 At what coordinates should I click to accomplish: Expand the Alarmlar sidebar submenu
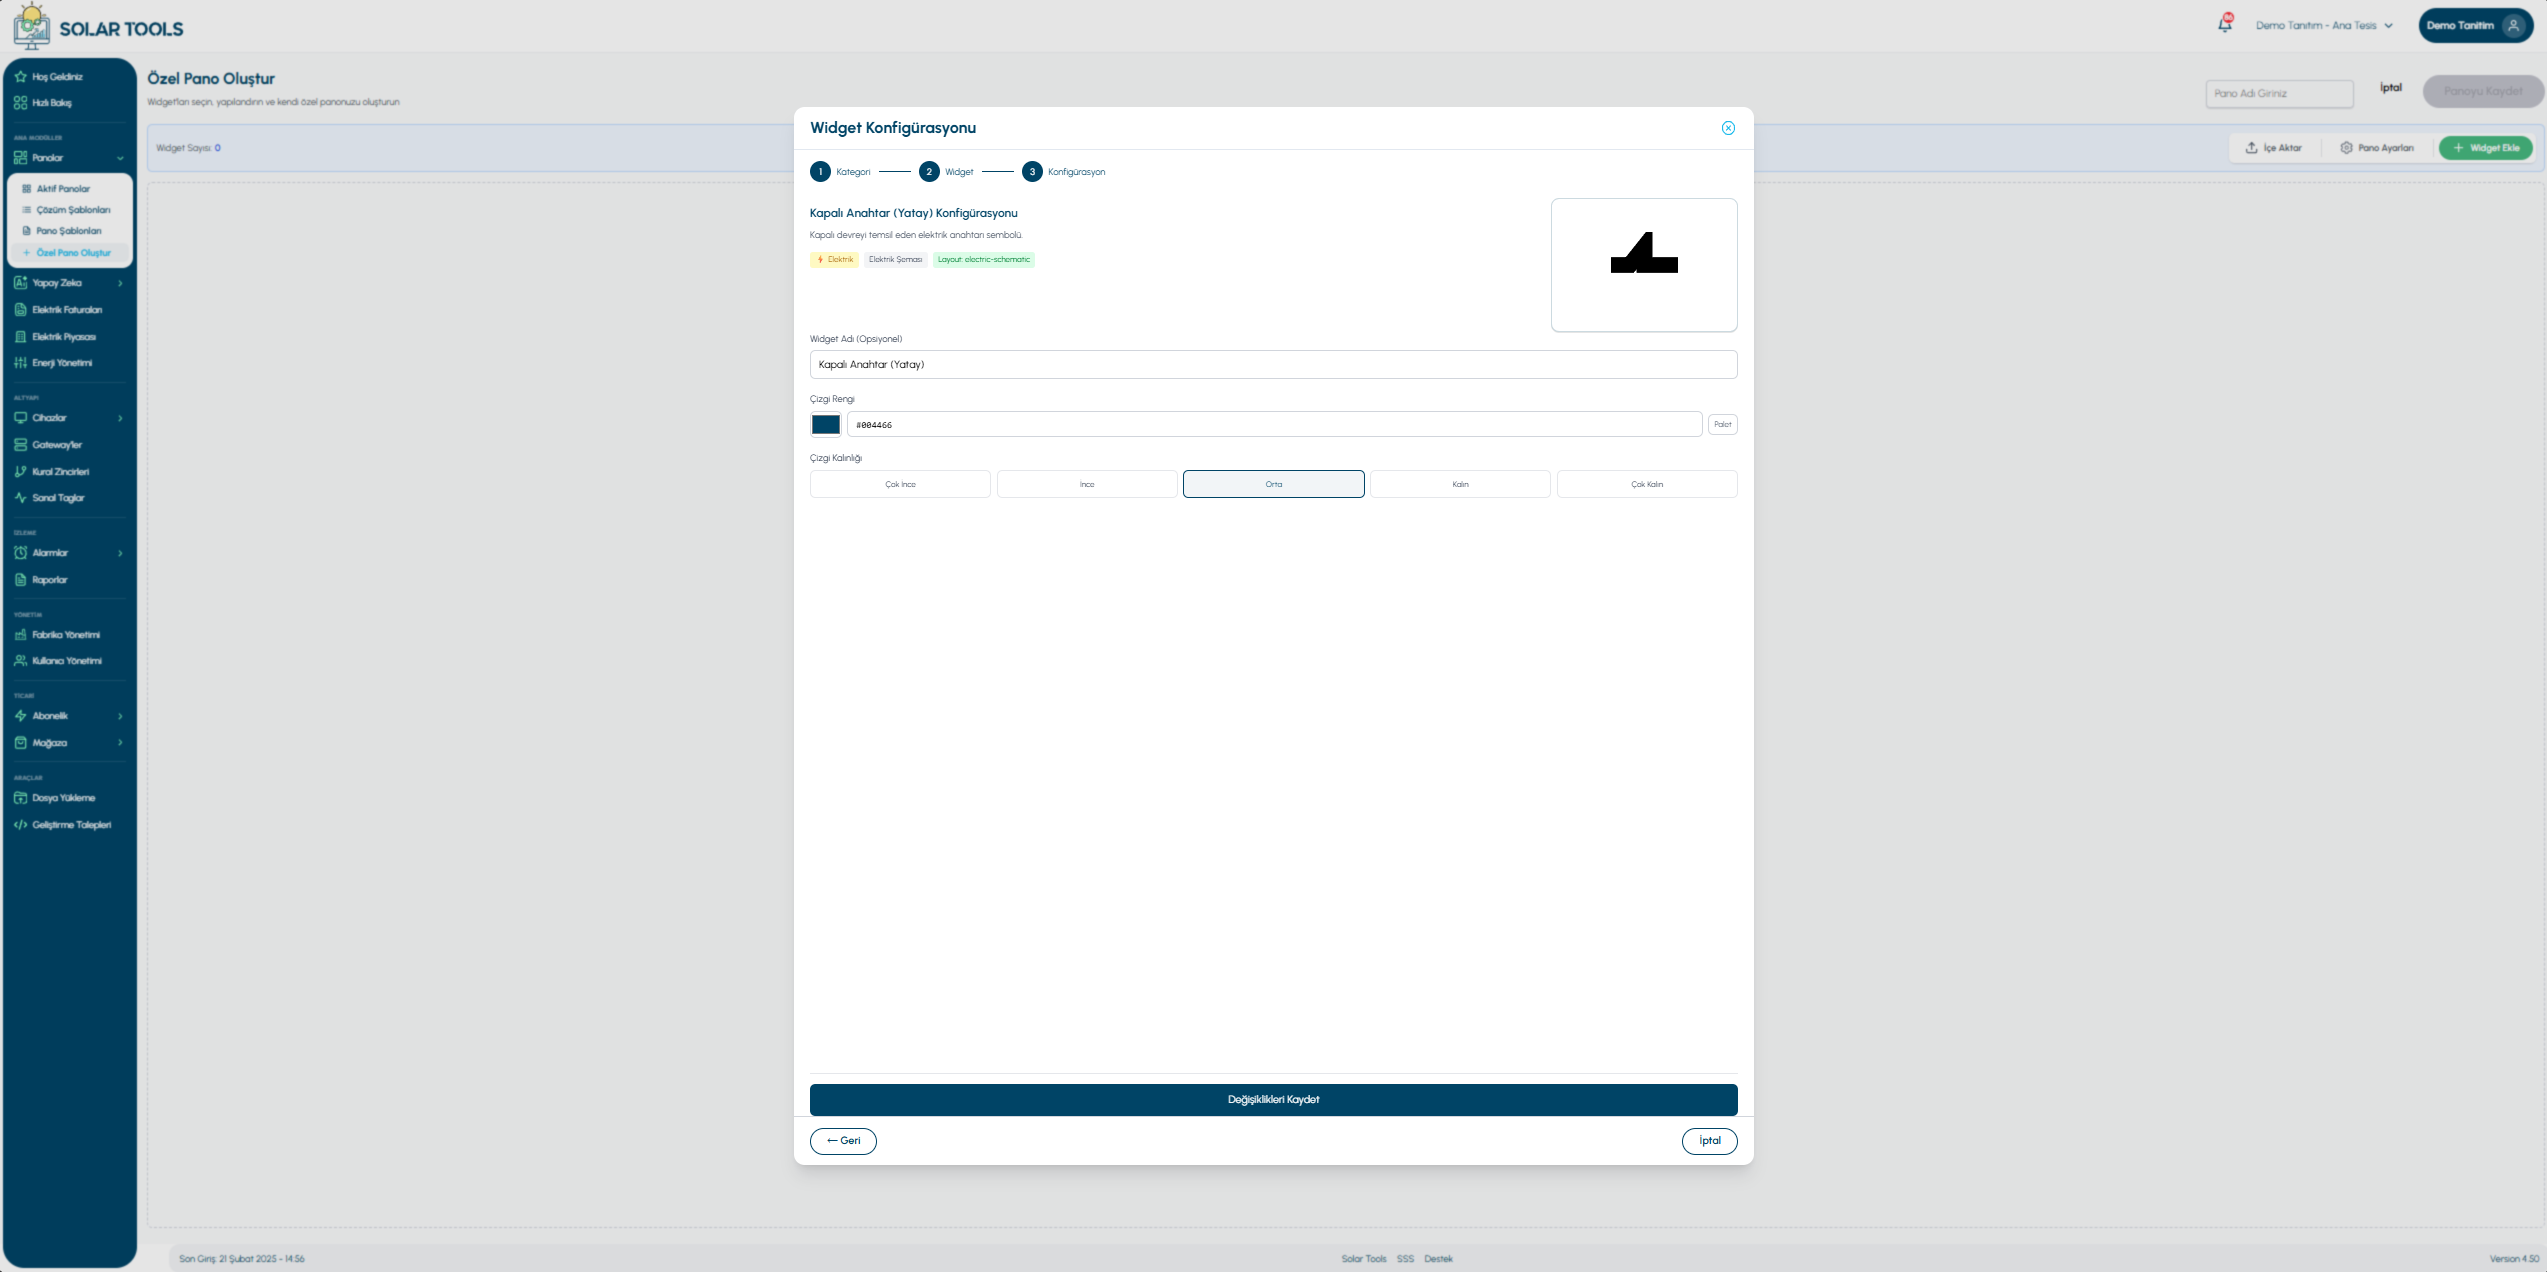tap(120, 553)
